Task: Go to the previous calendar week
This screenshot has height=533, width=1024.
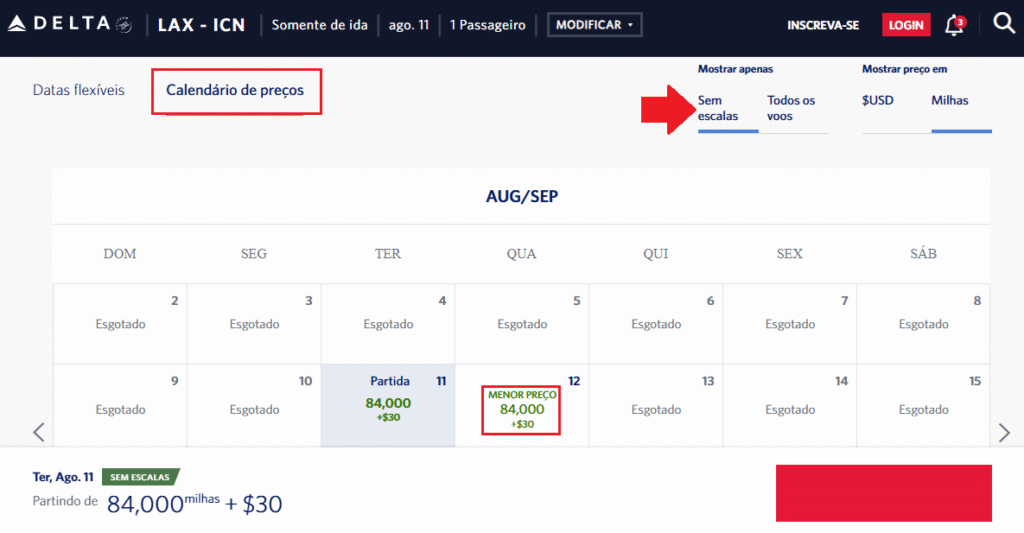Action: 39,432
